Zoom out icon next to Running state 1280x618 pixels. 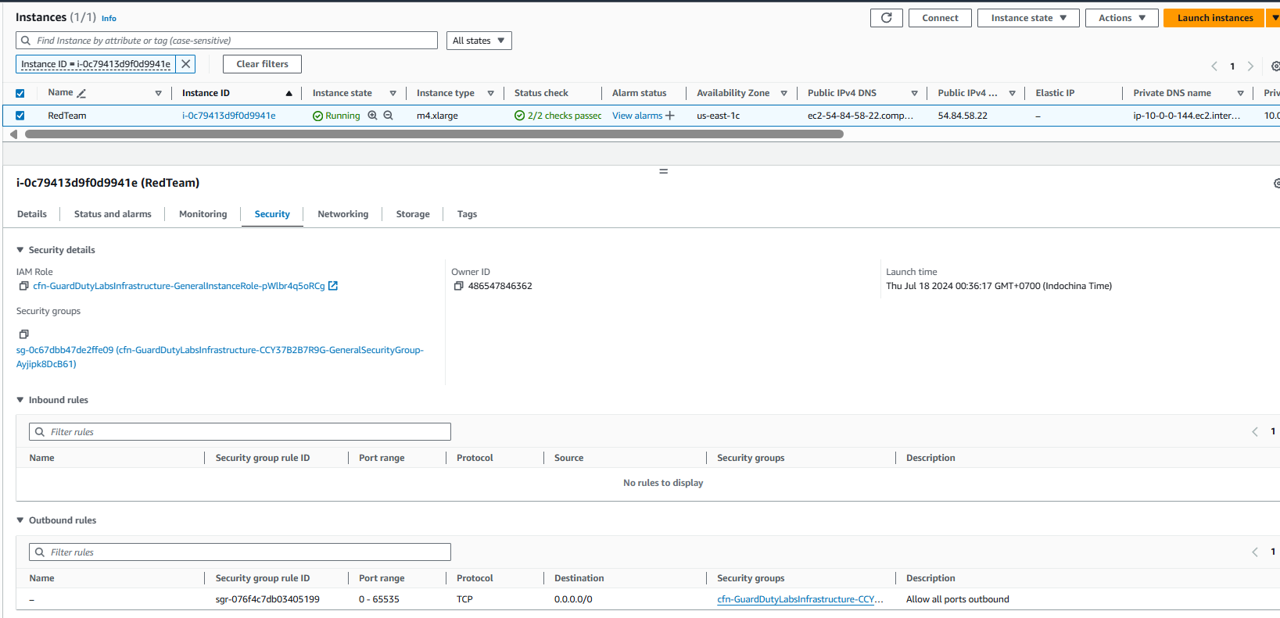coord(388,116)
